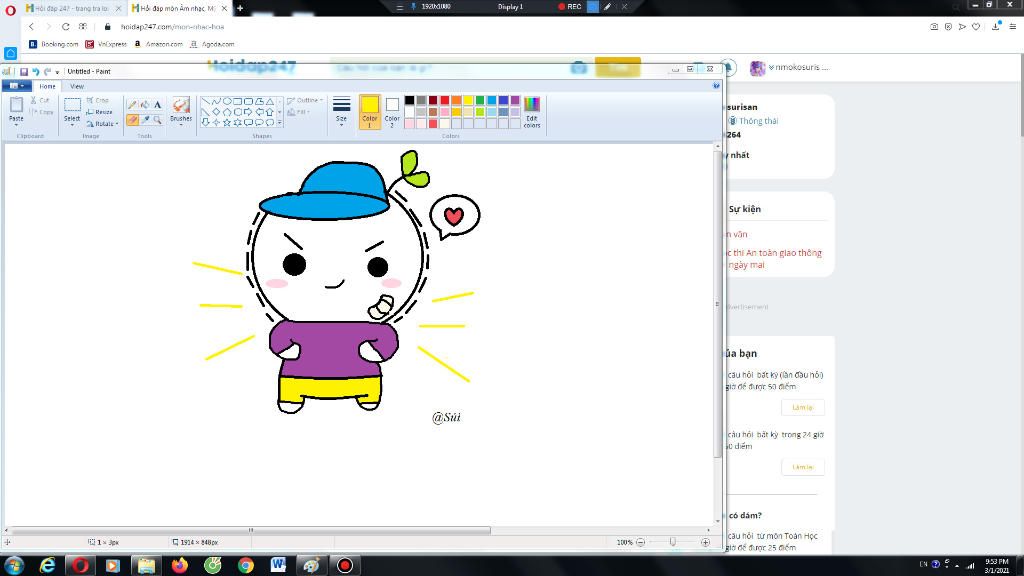Pick the green color swatch
Viewport: 1024px width, 576px height.
[x=480, y=100]
